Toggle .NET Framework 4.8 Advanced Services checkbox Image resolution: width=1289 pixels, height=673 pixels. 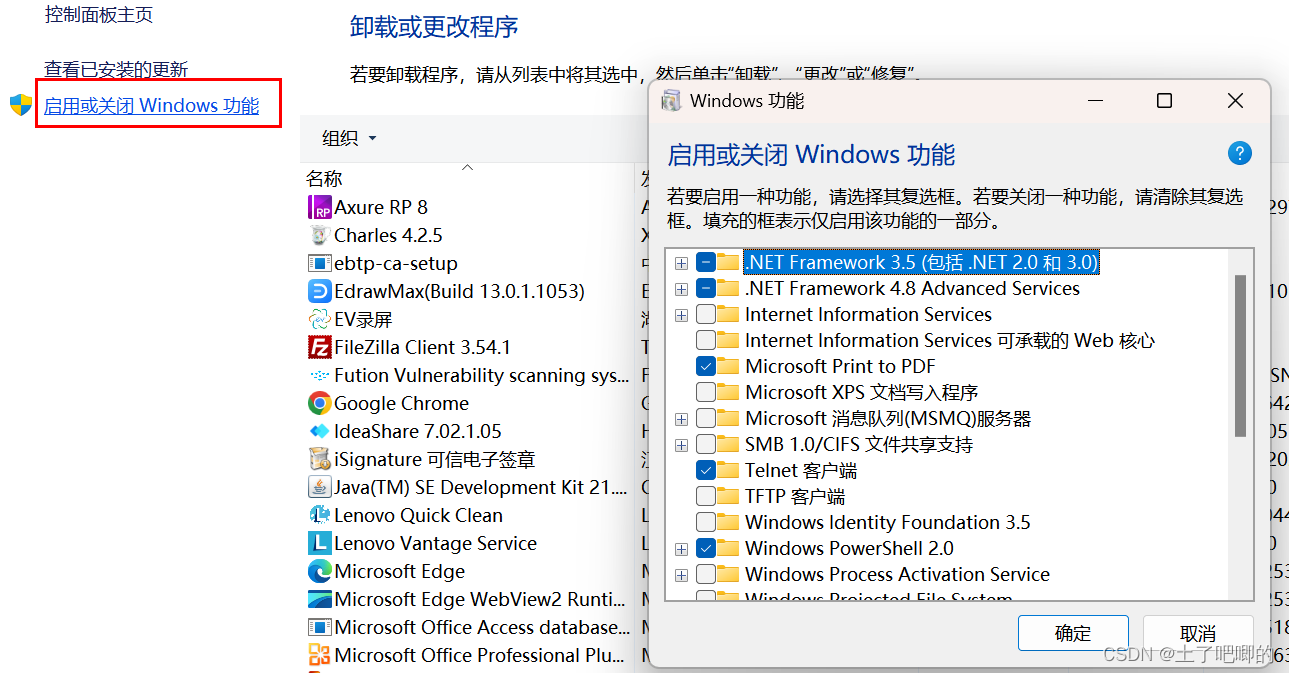point(705,288)
